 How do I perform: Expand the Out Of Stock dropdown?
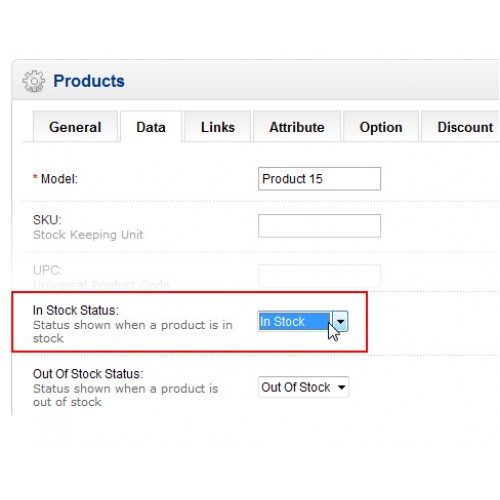pos(303,387)
